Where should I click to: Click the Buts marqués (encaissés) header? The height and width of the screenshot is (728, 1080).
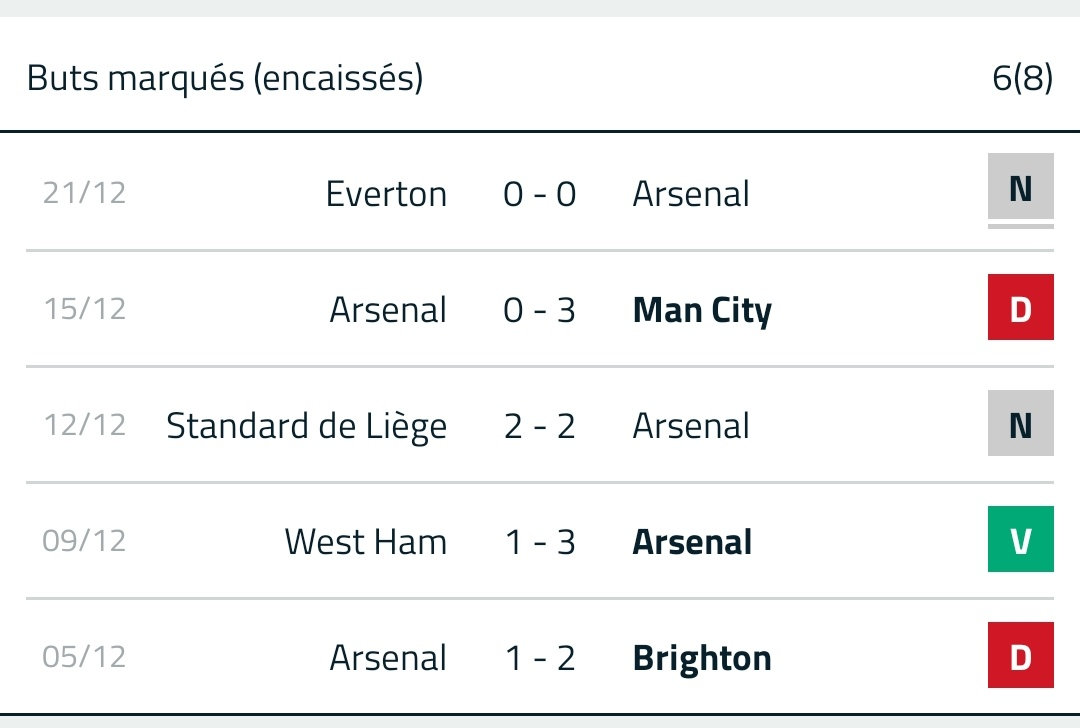(225, 78)
